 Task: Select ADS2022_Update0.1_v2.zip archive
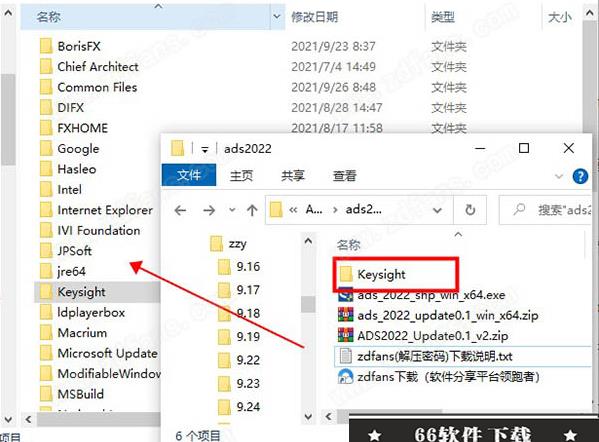click(423, 336)
